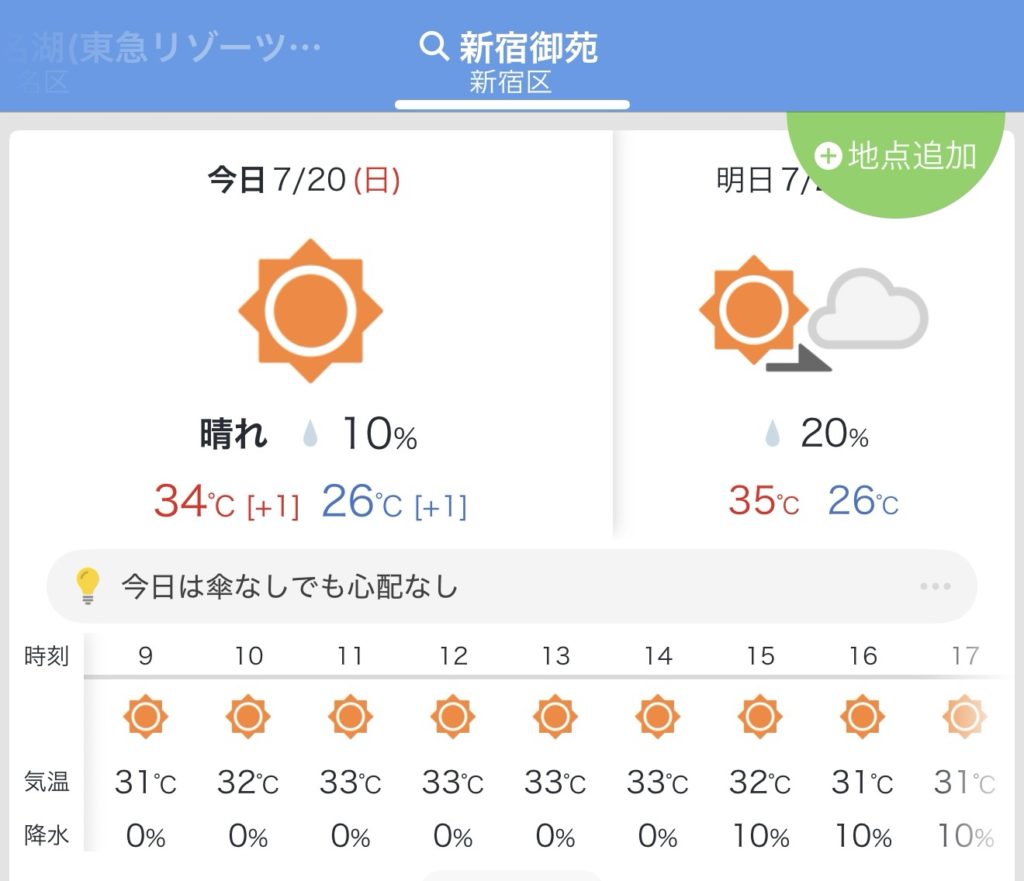
Task: Click the large sunny icon for today
Action: coord(311,310)
